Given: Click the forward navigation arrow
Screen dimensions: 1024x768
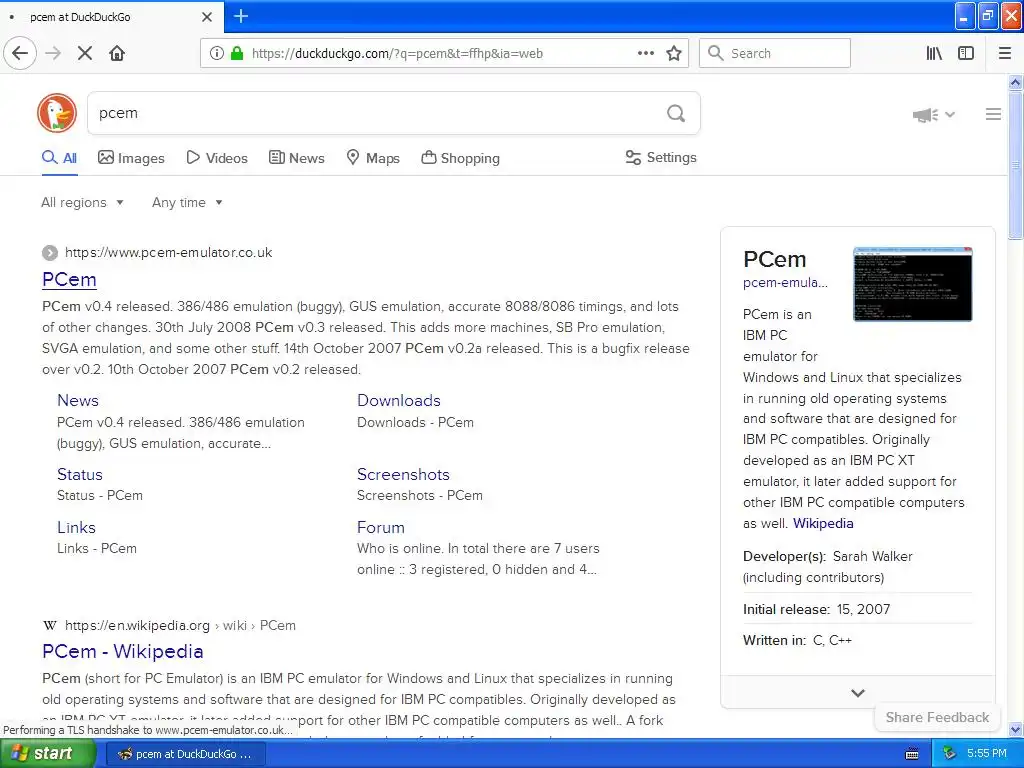Looking at the screenshot, I should click(54, 53).
